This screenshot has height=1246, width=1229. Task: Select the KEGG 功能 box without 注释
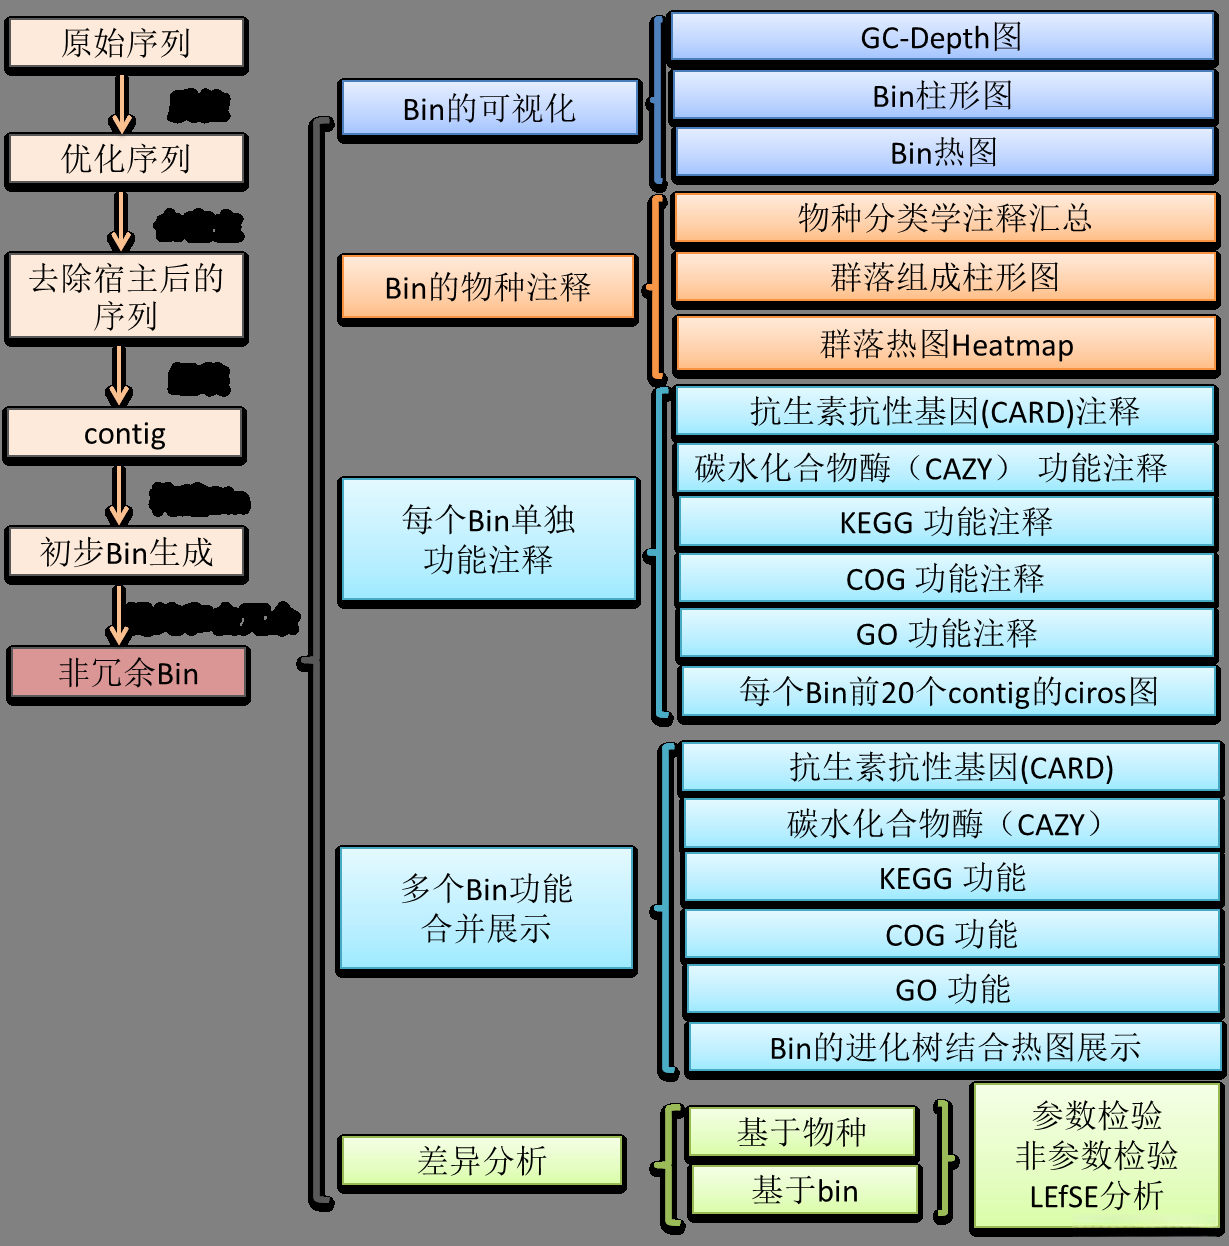tap(953, 878)
